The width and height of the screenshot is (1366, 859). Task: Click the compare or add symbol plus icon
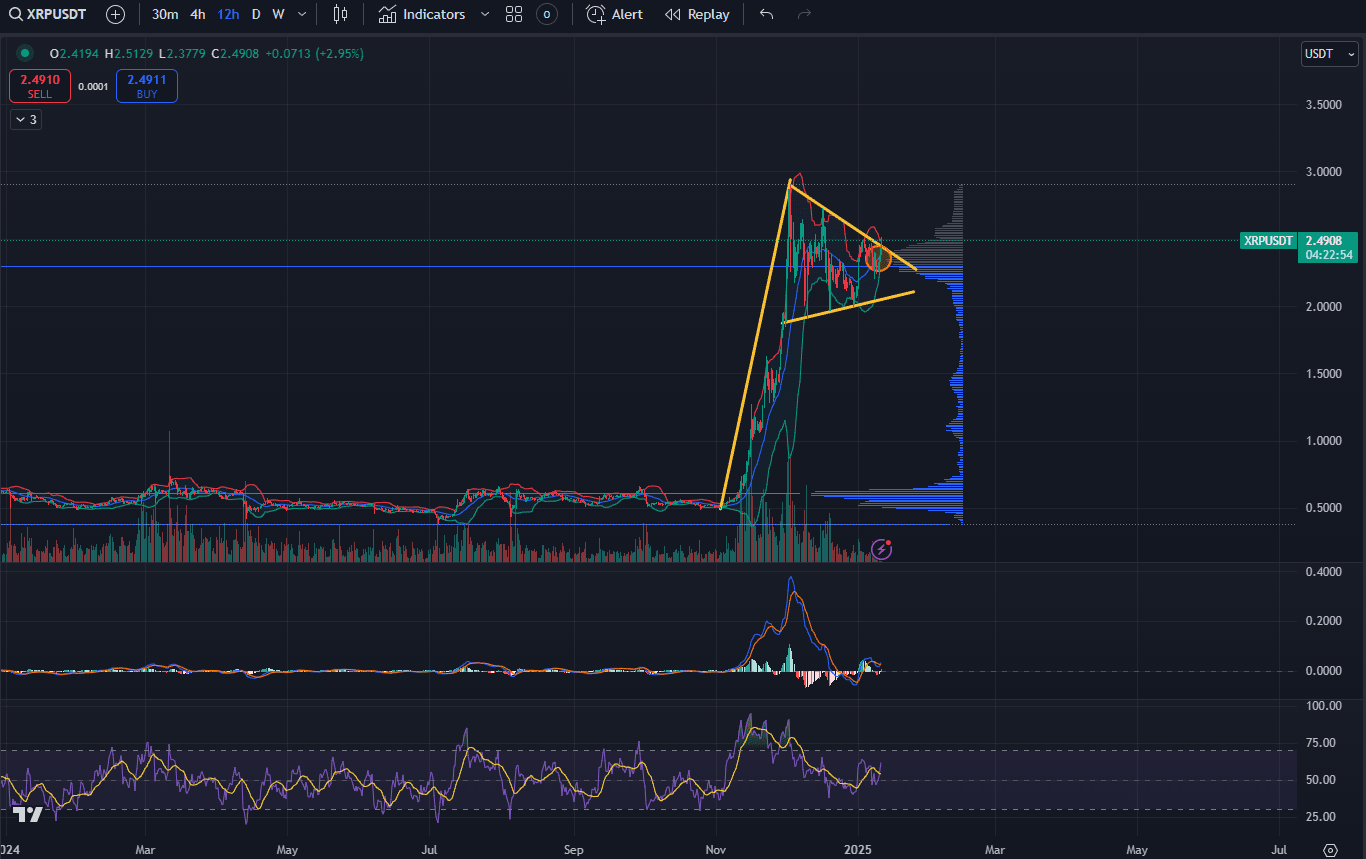click(x=116, y=14)
